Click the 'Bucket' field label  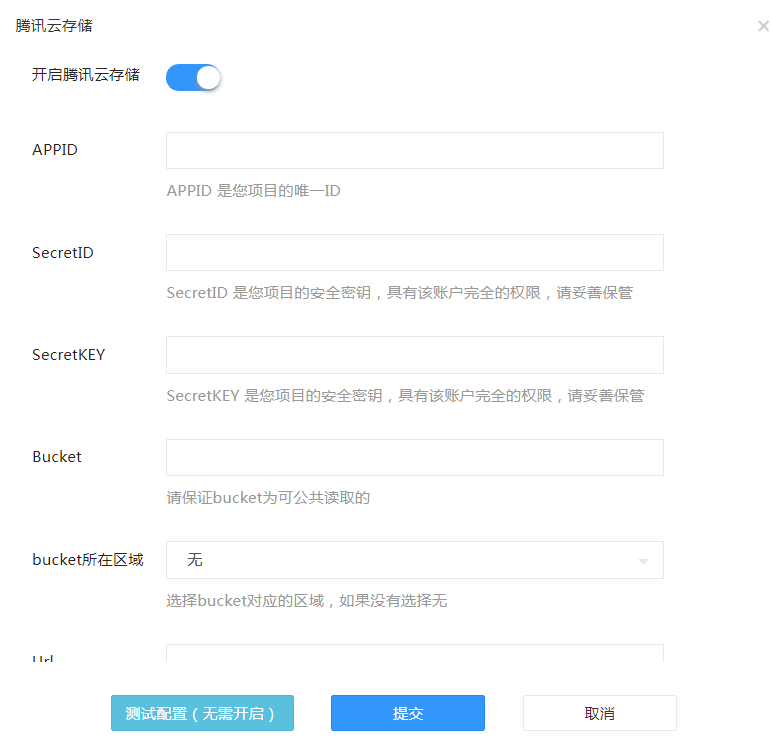pos(57,457)
